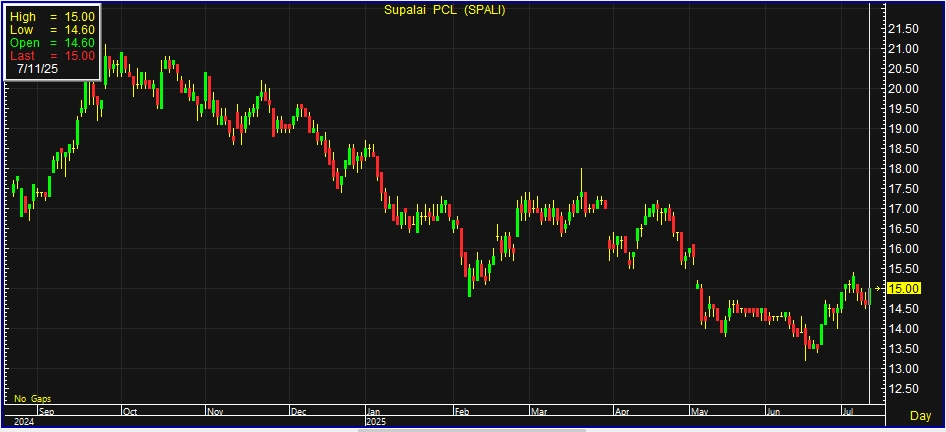The width and height of the screenshot is (946, 432).
Task: Click the 14.50 price axis label
Action: [x=904, y=309]
